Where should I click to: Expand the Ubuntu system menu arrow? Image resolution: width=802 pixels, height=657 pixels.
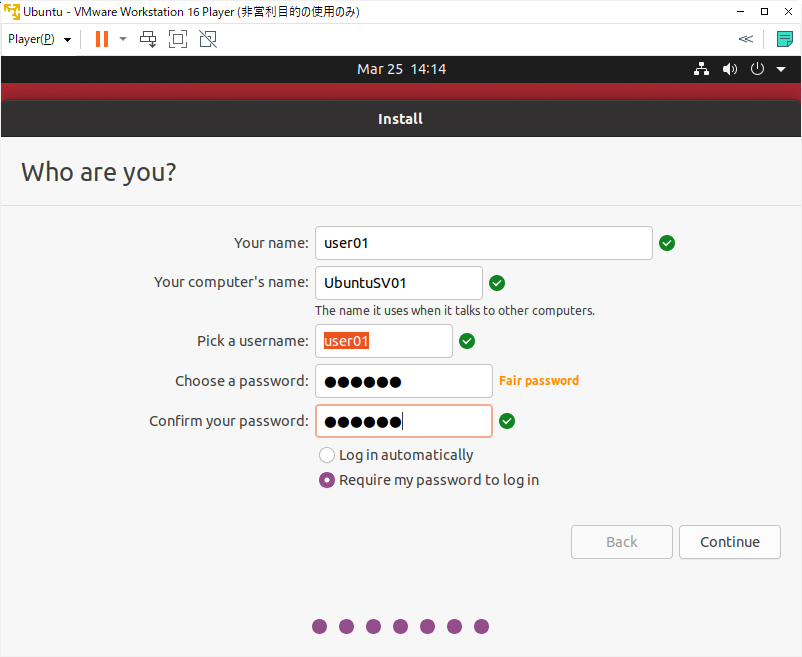[781, 69]
